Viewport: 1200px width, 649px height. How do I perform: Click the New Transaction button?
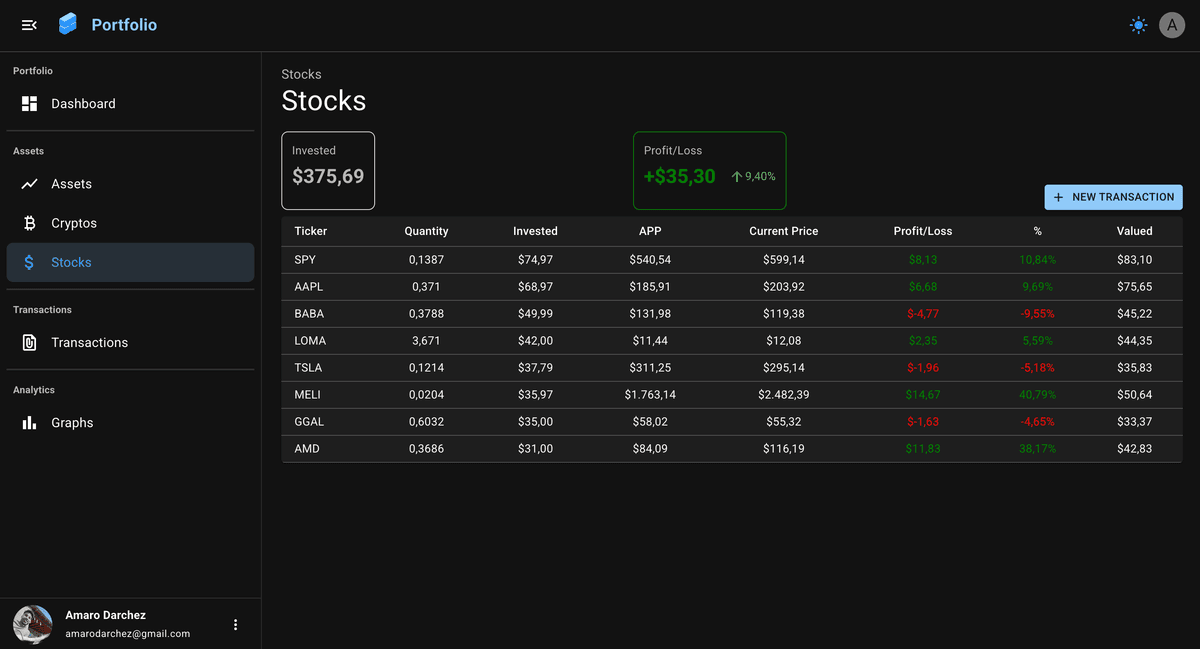tap(1114, 197)
